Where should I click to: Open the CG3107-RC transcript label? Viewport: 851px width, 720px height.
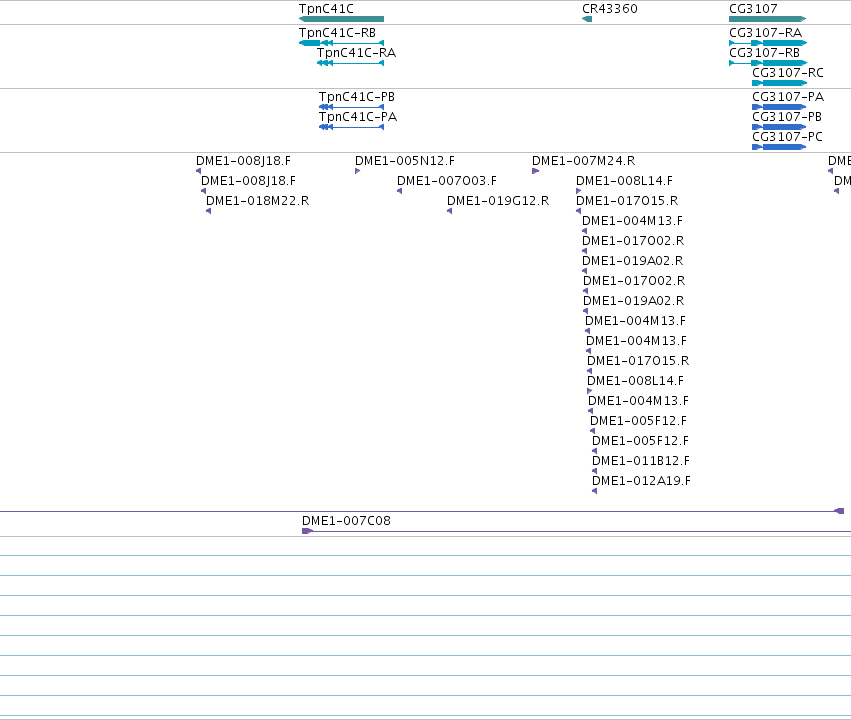(x=788, y=73)
